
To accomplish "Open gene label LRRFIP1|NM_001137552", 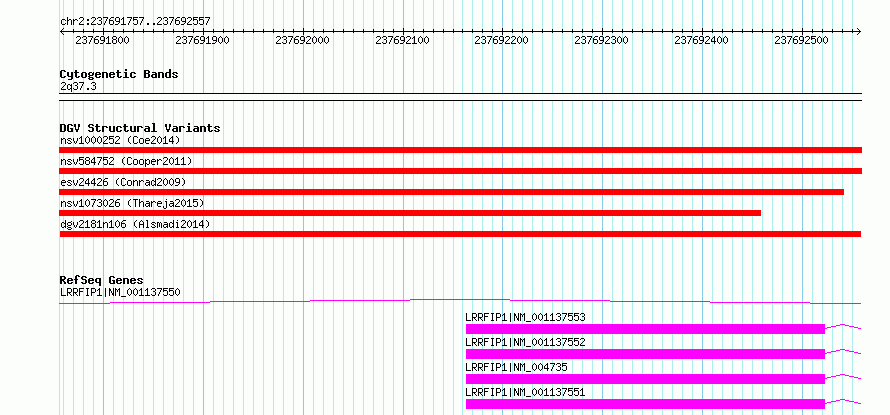I will tap(525, 342).
